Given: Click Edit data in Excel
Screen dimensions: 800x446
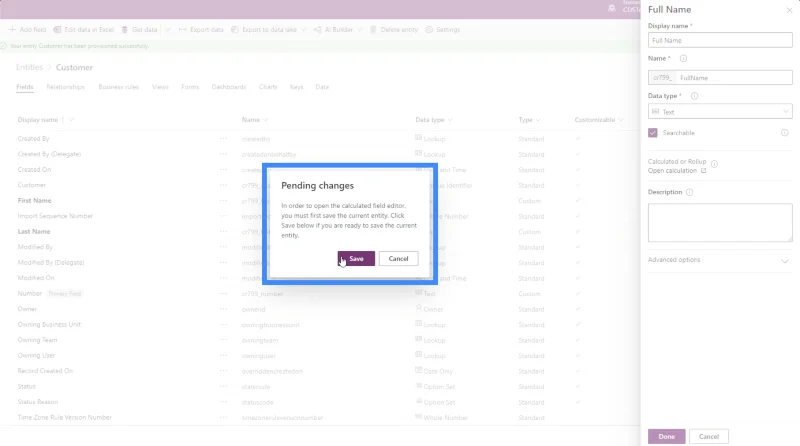Looking at the screenshot, I should click(84, 30).
